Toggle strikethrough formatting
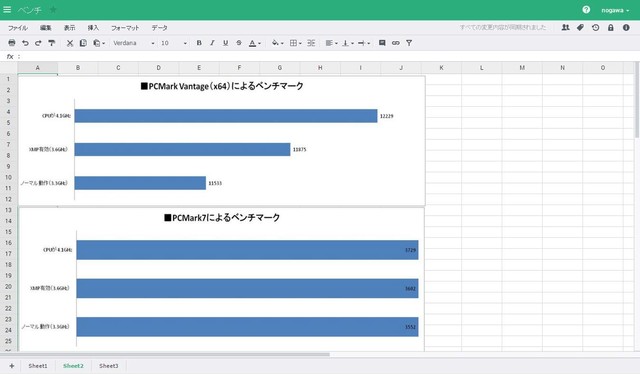 pos(239,43)
